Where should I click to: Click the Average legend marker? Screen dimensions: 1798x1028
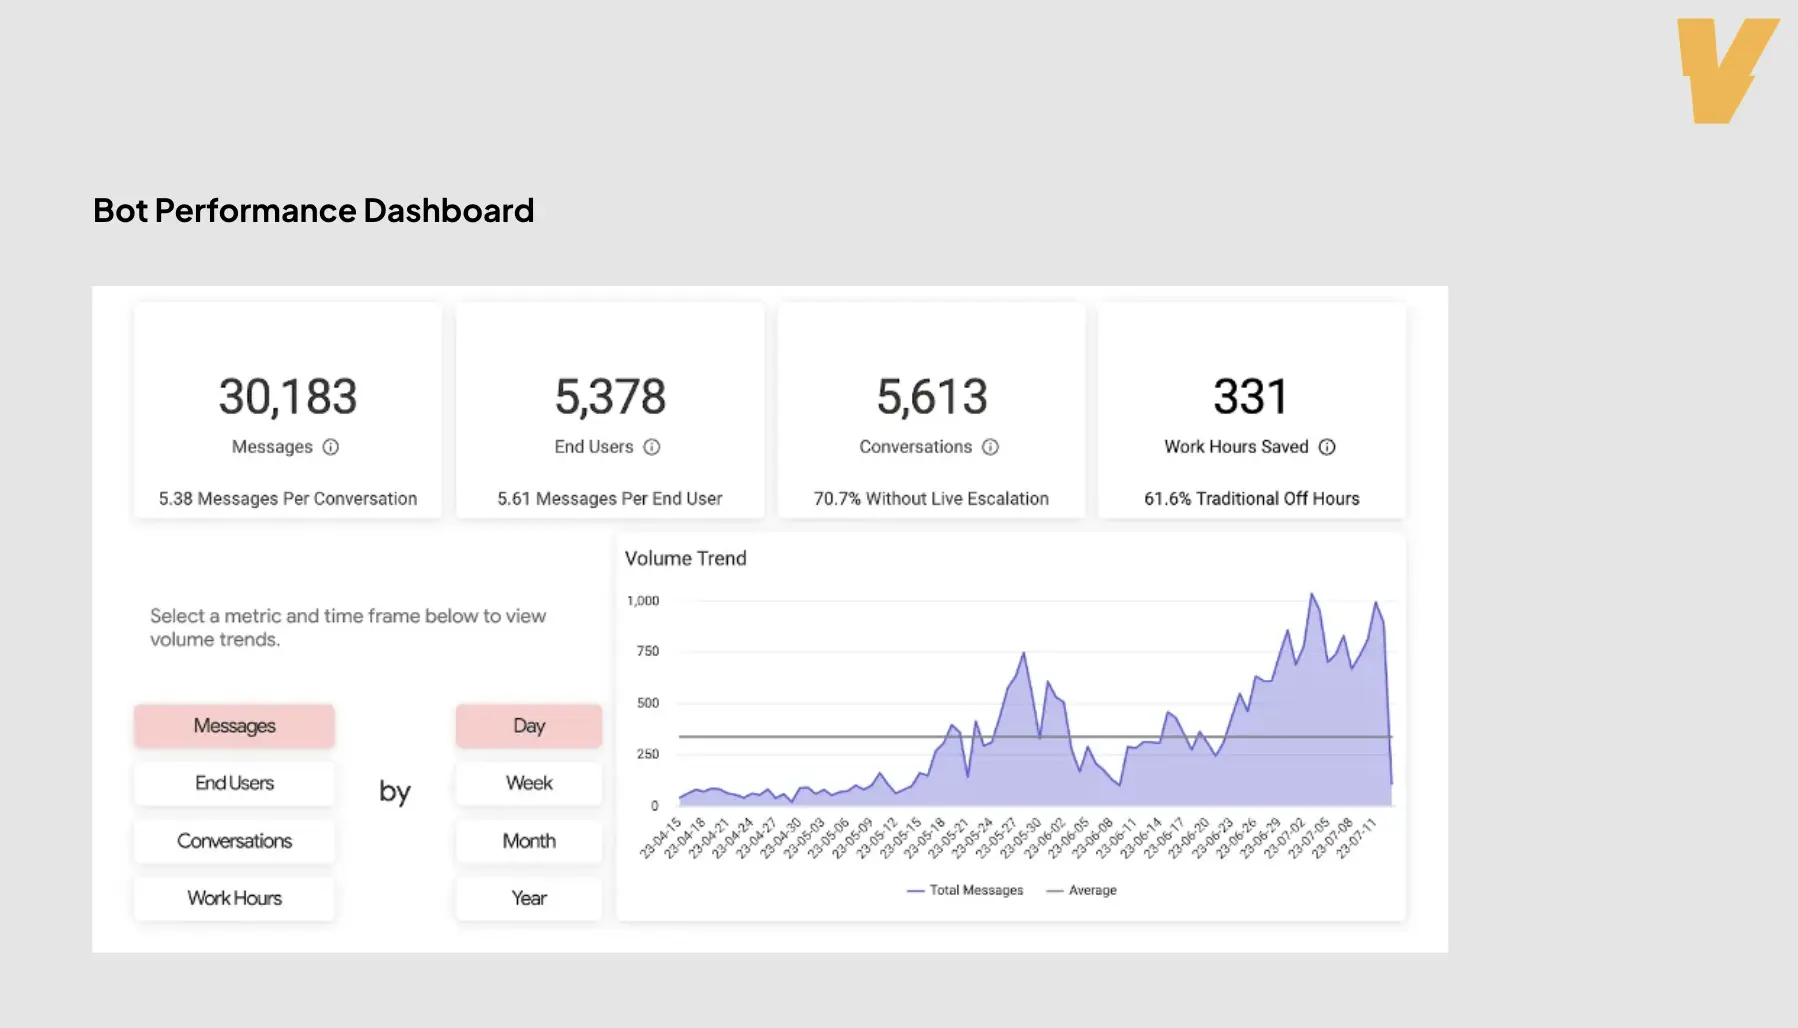(1053, 889)
